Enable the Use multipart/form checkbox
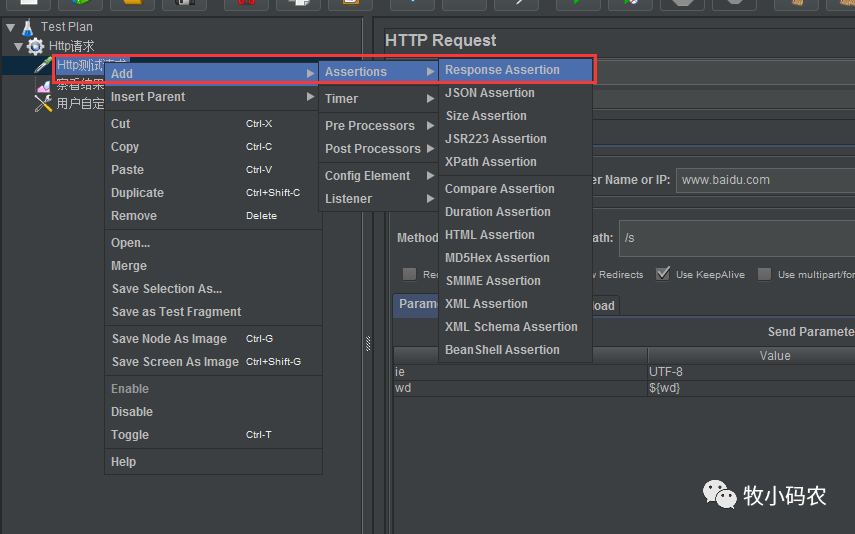This screenshot has width=855, height=534. [x=764, y=274]
